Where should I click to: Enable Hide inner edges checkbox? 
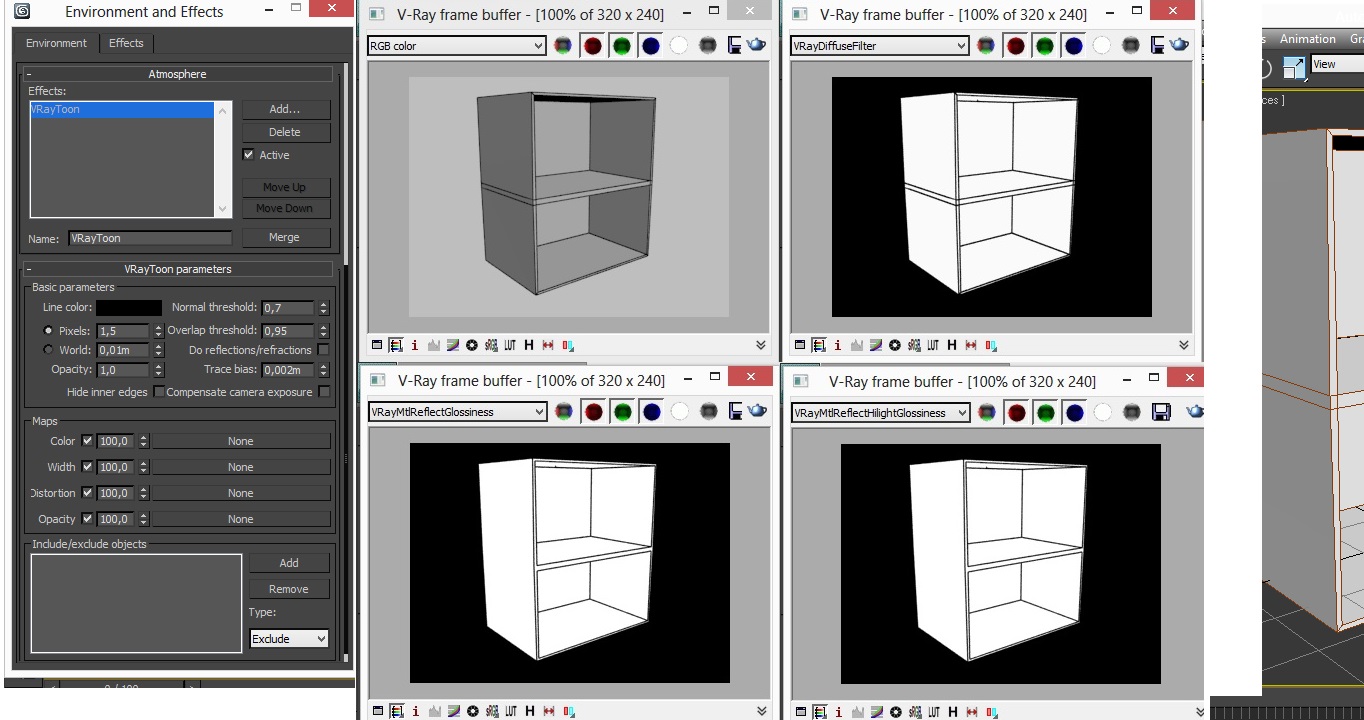(159, 392)
